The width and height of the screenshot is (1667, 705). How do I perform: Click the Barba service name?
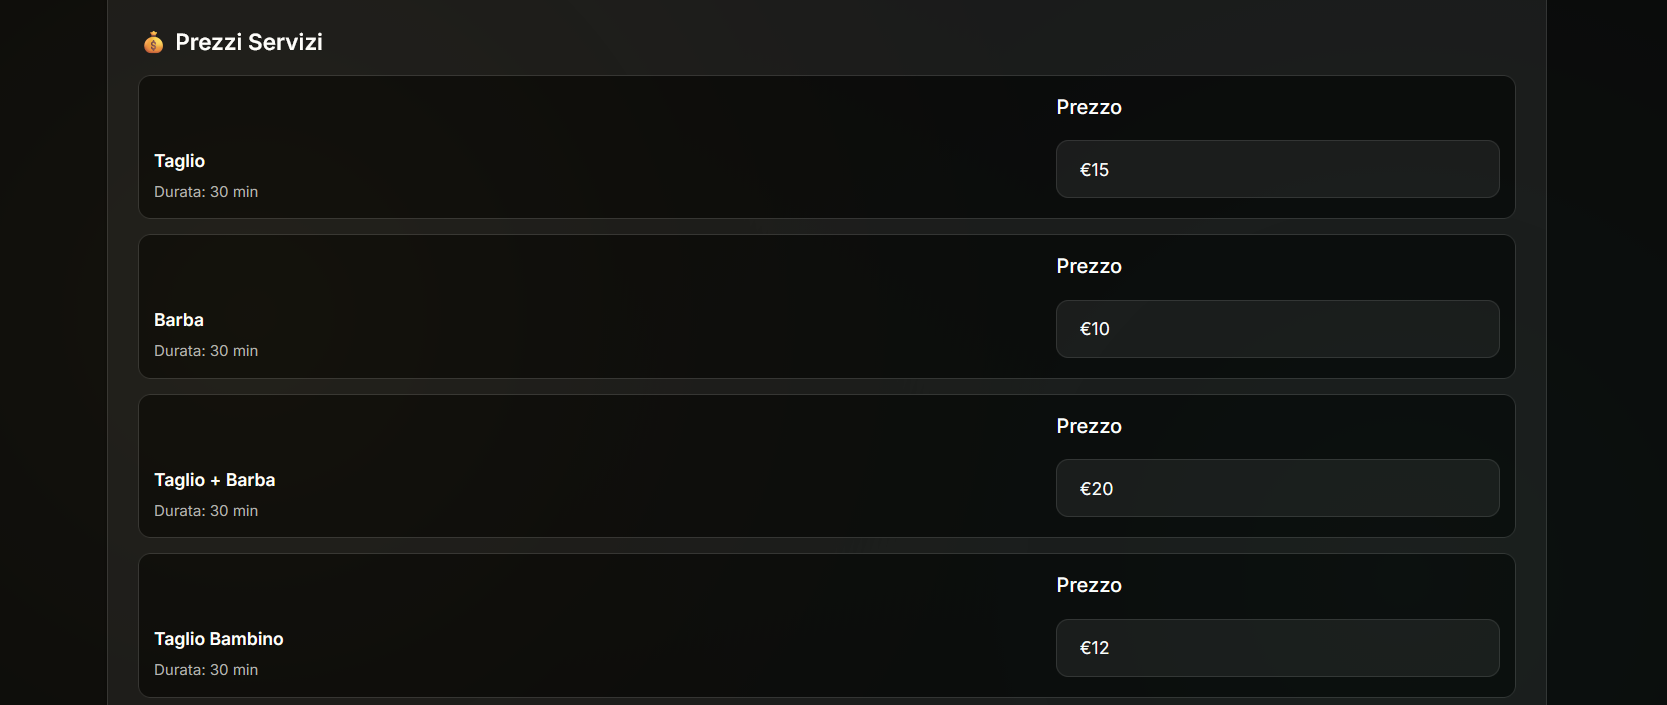coord(179,320)
